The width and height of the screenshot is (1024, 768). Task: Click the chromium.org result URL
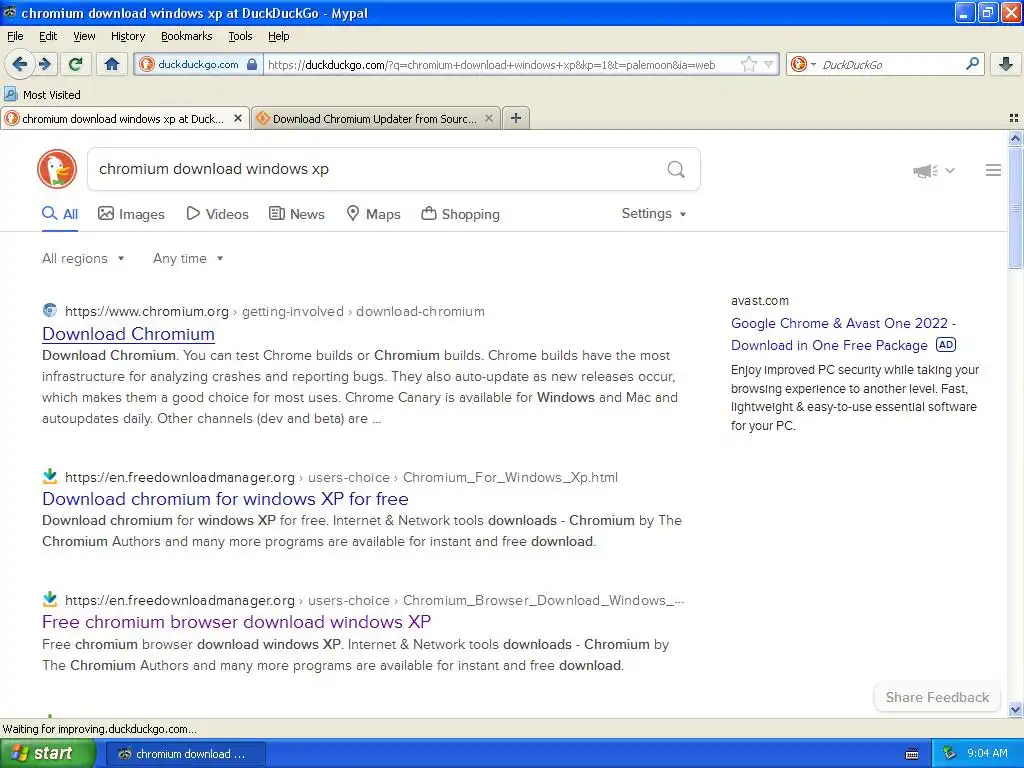(x=274, y=312)
